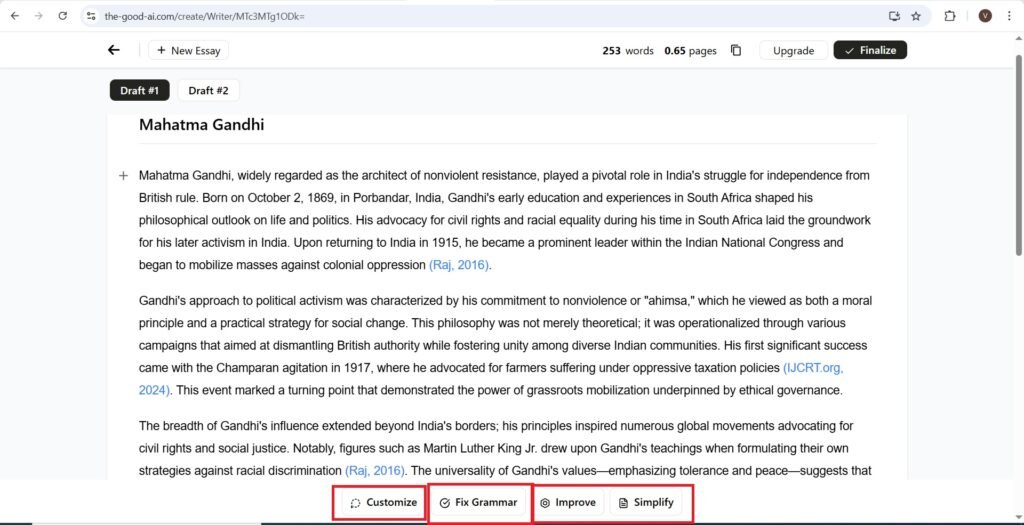This screenshot has width=1024, height=525.
Task: Click the Simplify button in the bottom toolbar
Action: (646, 502)
